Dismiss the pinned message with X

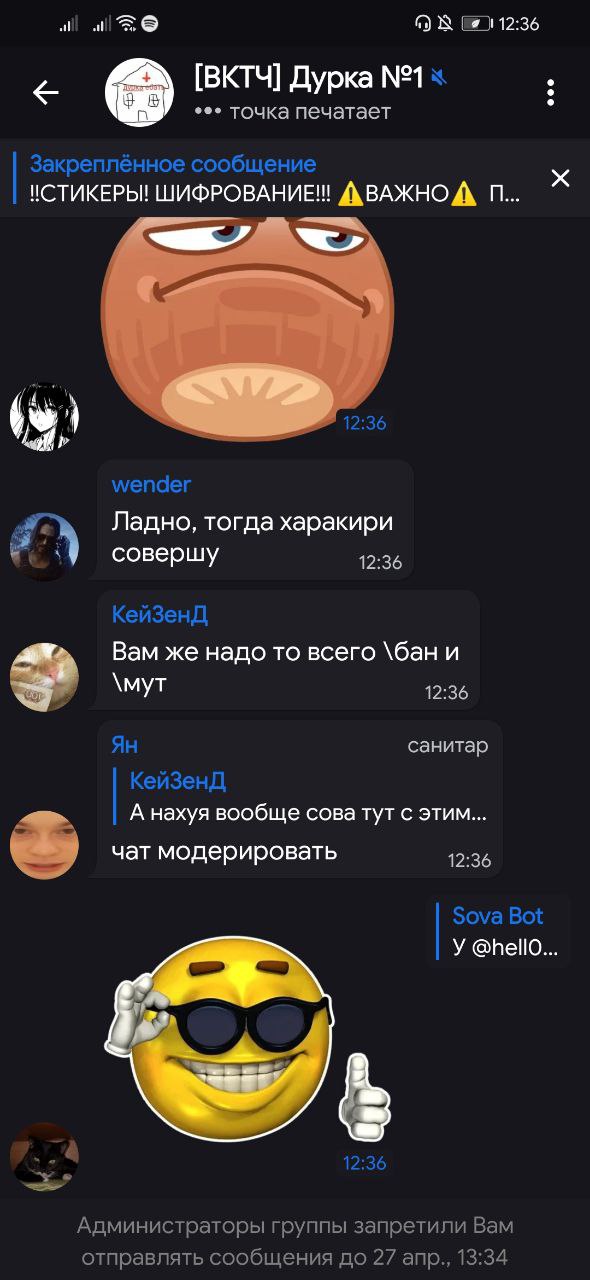click(x=560, y=178)
